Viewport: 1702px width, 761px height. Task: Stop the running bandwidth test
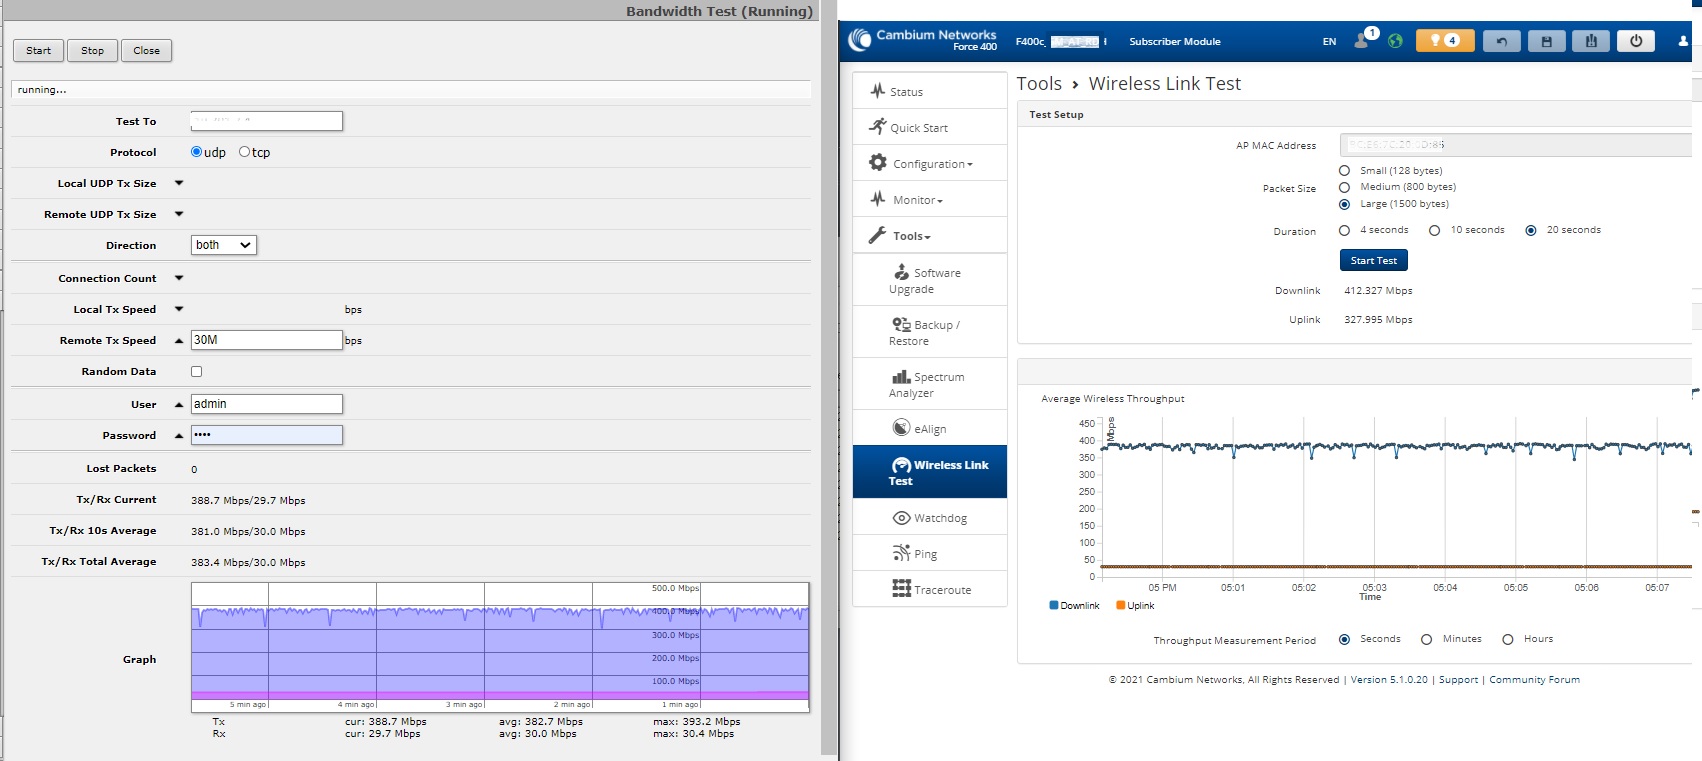92,51
